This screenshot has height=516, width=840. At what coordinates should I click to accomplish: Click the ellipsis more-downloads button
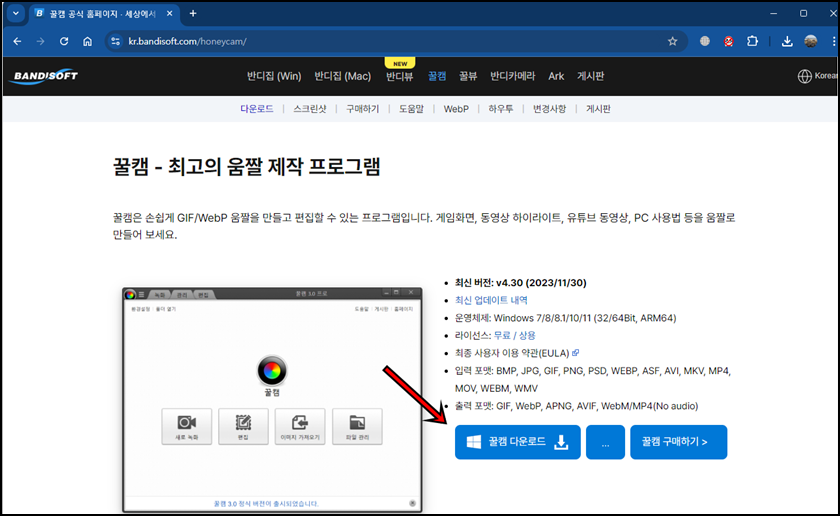(605, 442)
